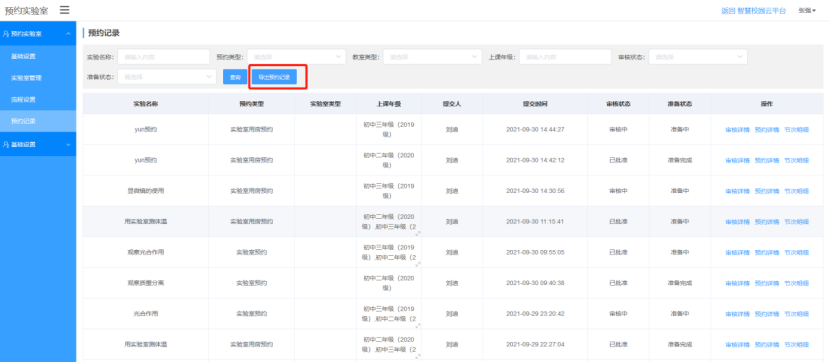The width and height of the screenshot is (830, 363).
Task: Expand grade cell icon in 22:27:04 row
Action: [x=418, y=356]
